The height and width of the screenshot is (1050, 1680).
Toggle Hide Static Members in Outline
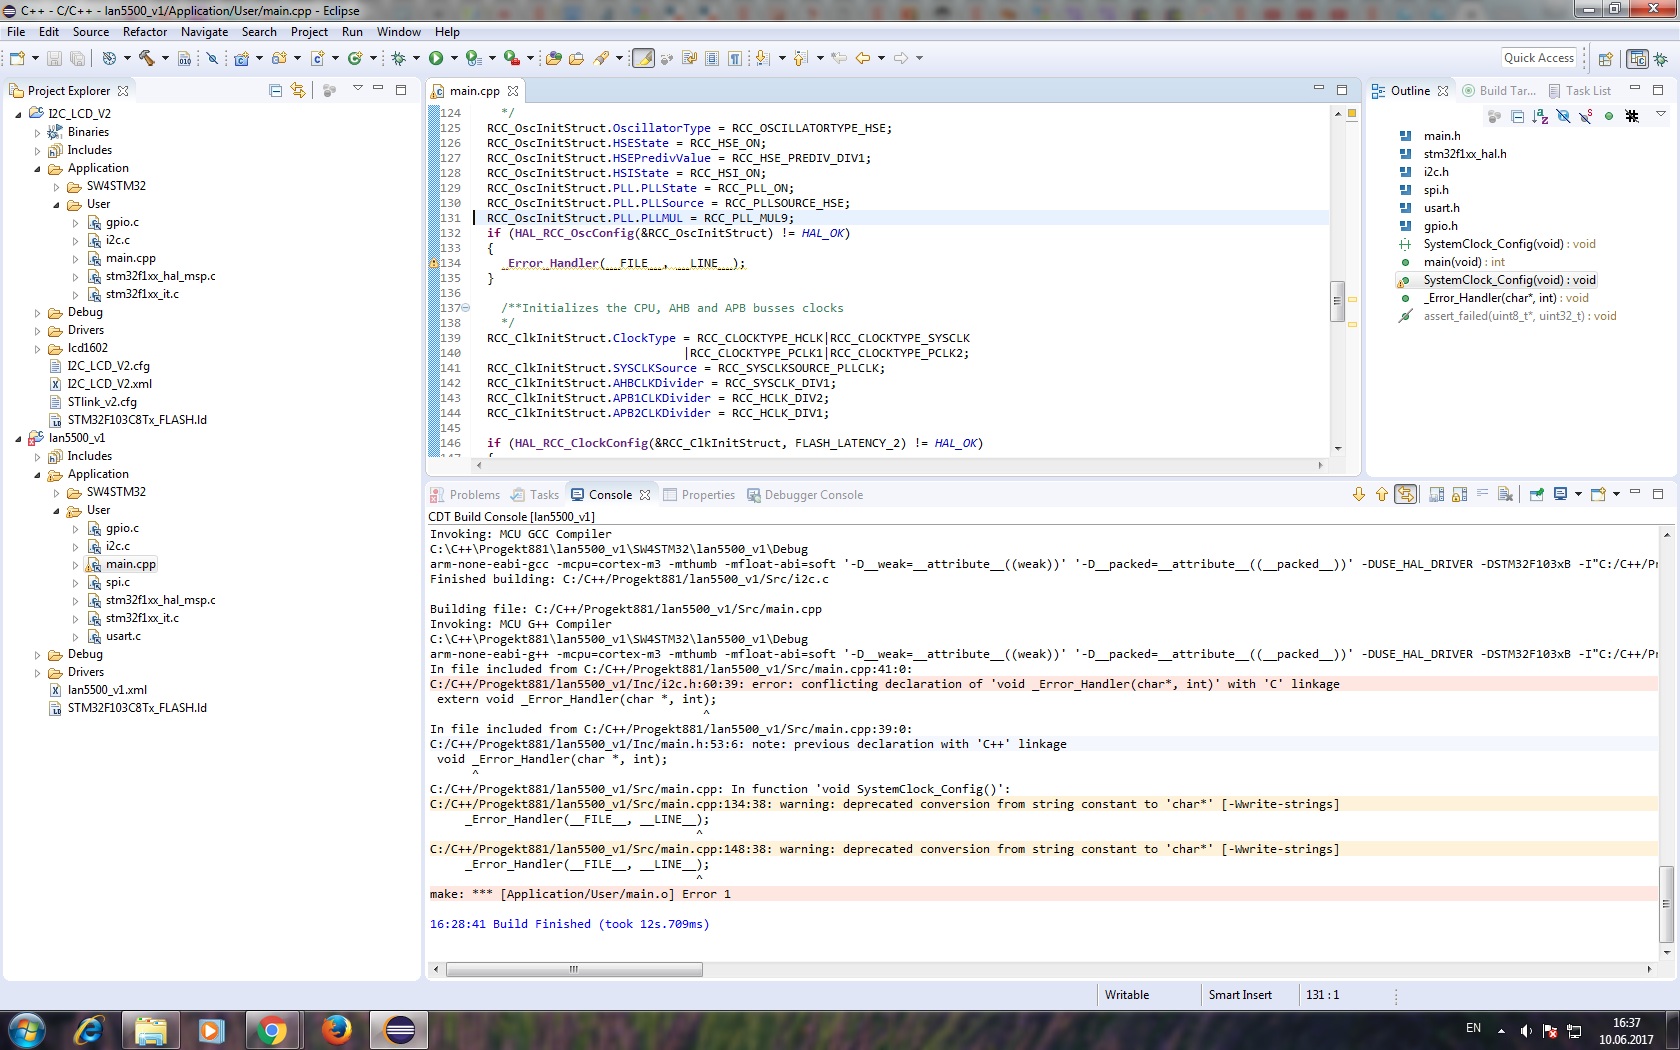[1586, 117]
